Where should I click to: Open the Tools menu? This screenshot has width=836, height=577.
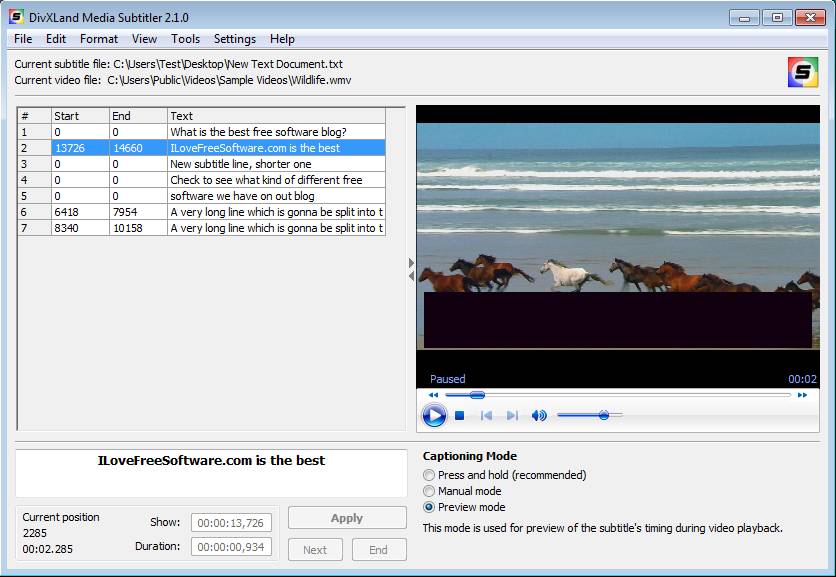185,39
